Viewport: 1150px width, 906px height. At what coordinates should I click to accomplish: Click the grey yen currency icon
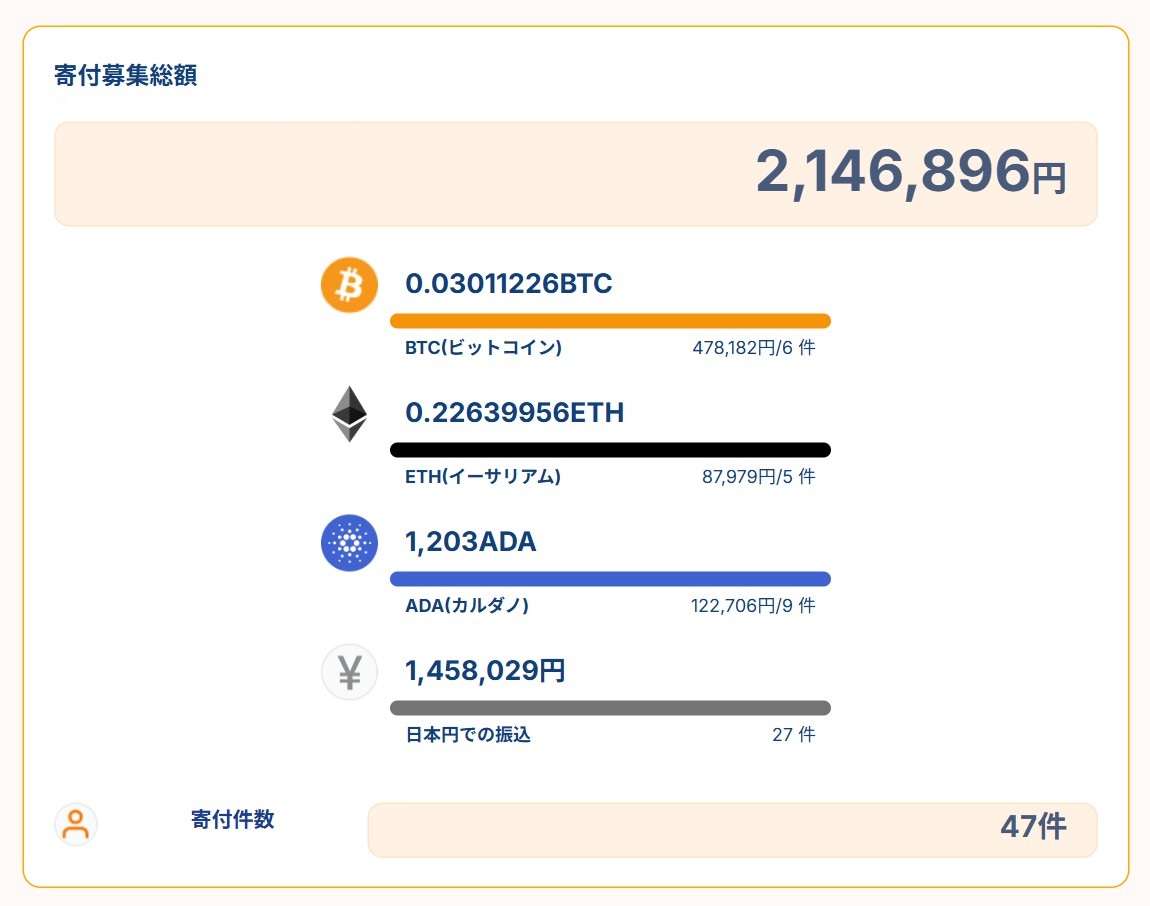(349, 672)
